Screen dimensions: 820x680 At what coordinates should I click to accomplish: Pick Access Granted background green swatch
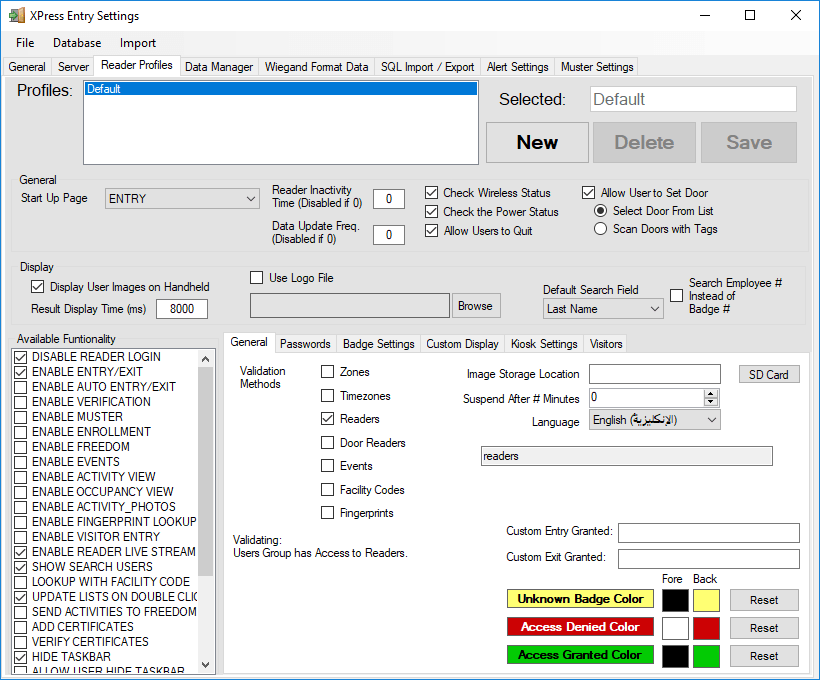[x=707, y=656]
